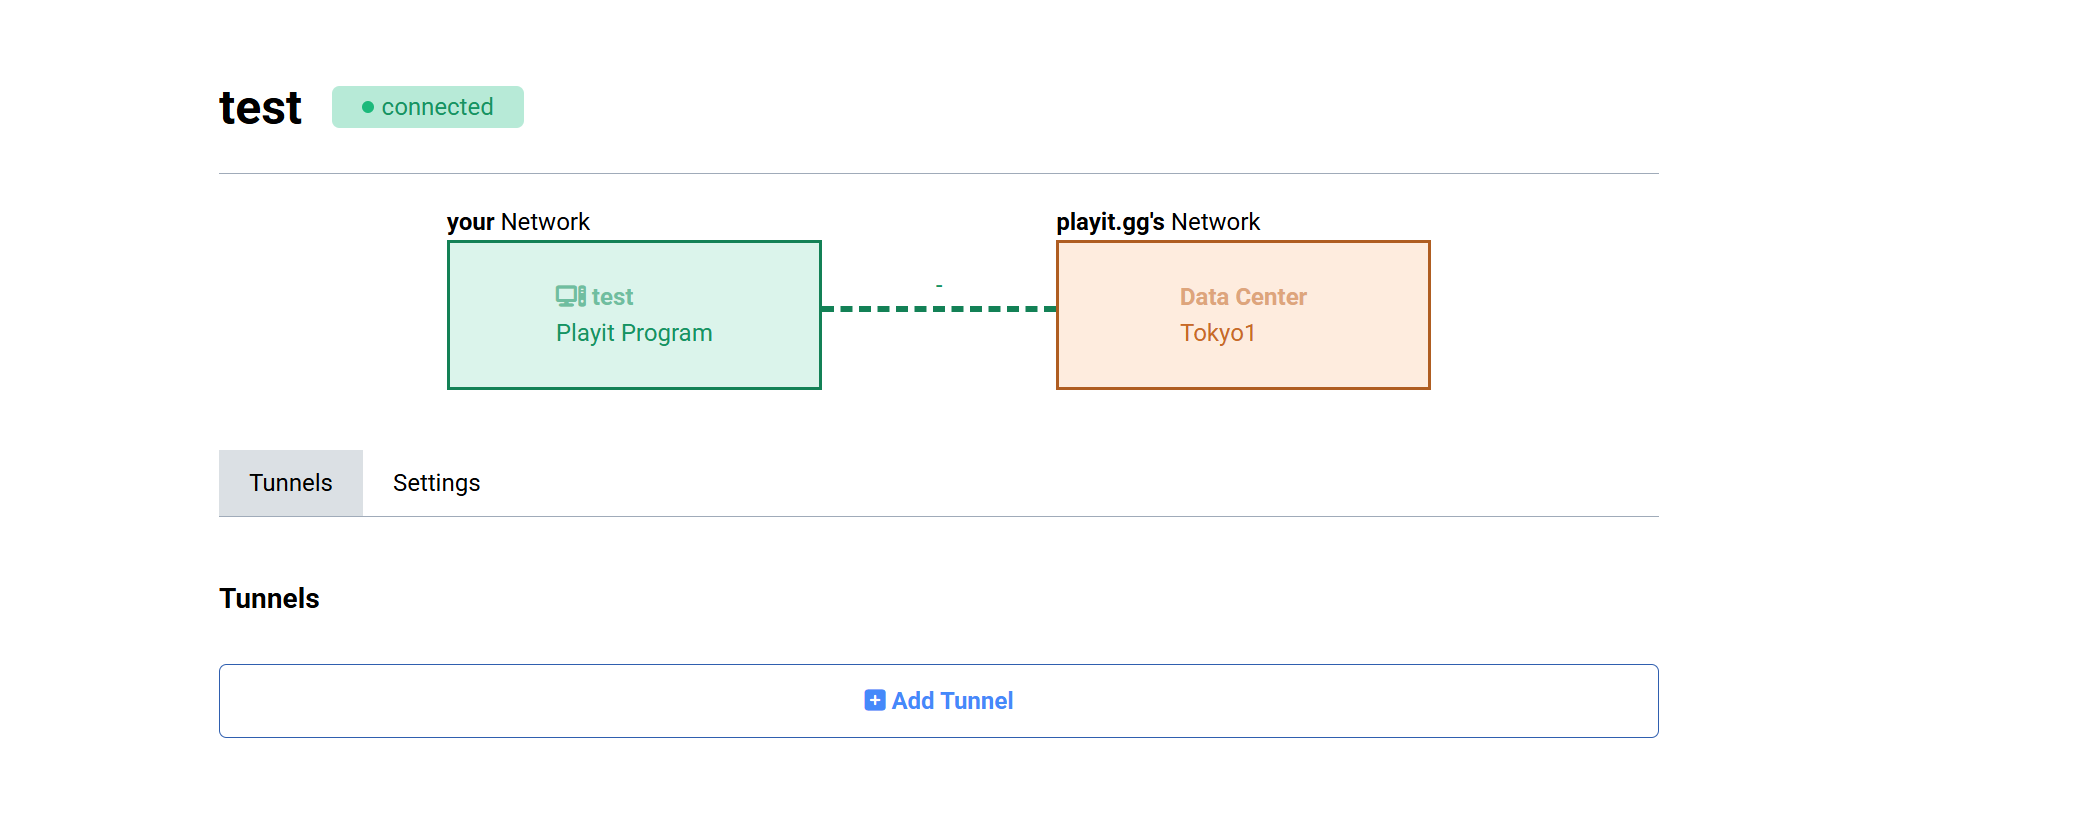The height and width of the screenshot is (819, 2088).
Task: Click the bold Tunnels section heading
Action: pos(269,598)
